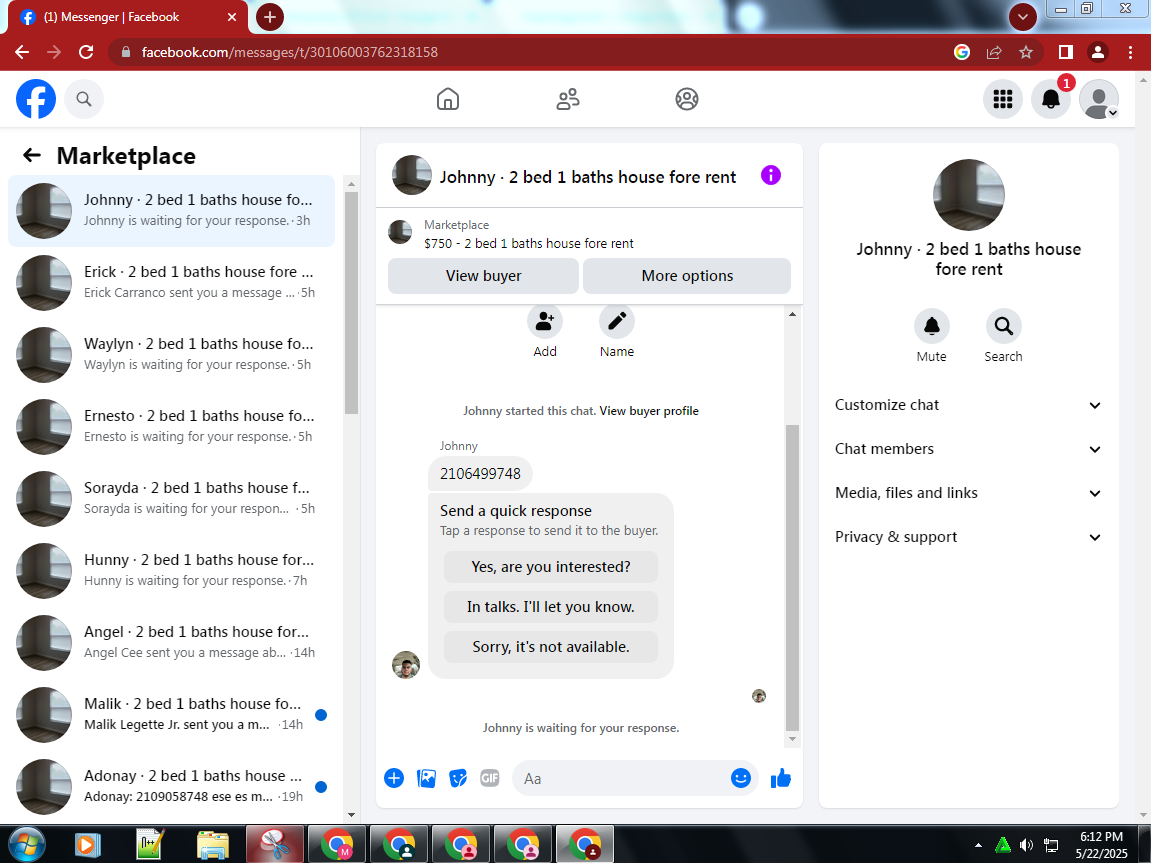Open Johnny's conversation in the list
Viewport: 1151px width, 863px height.
[x=172, y=211]
